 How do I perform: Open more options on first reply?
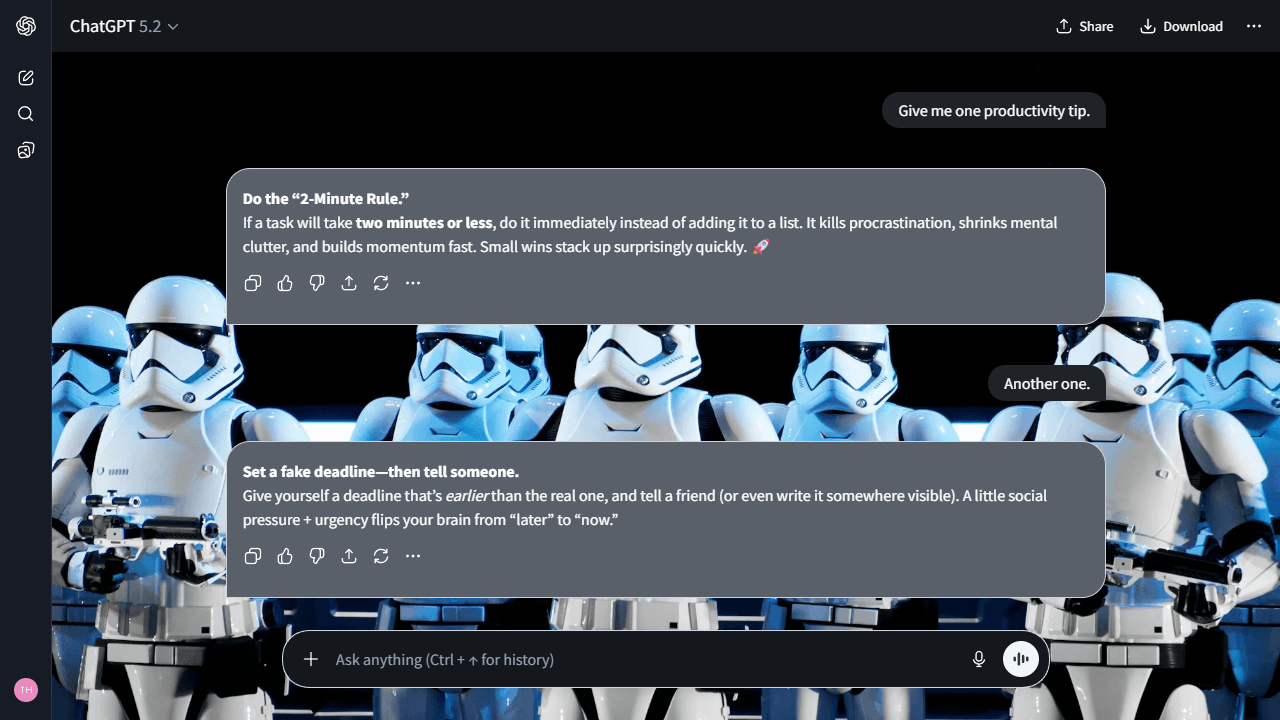point(412,283)
